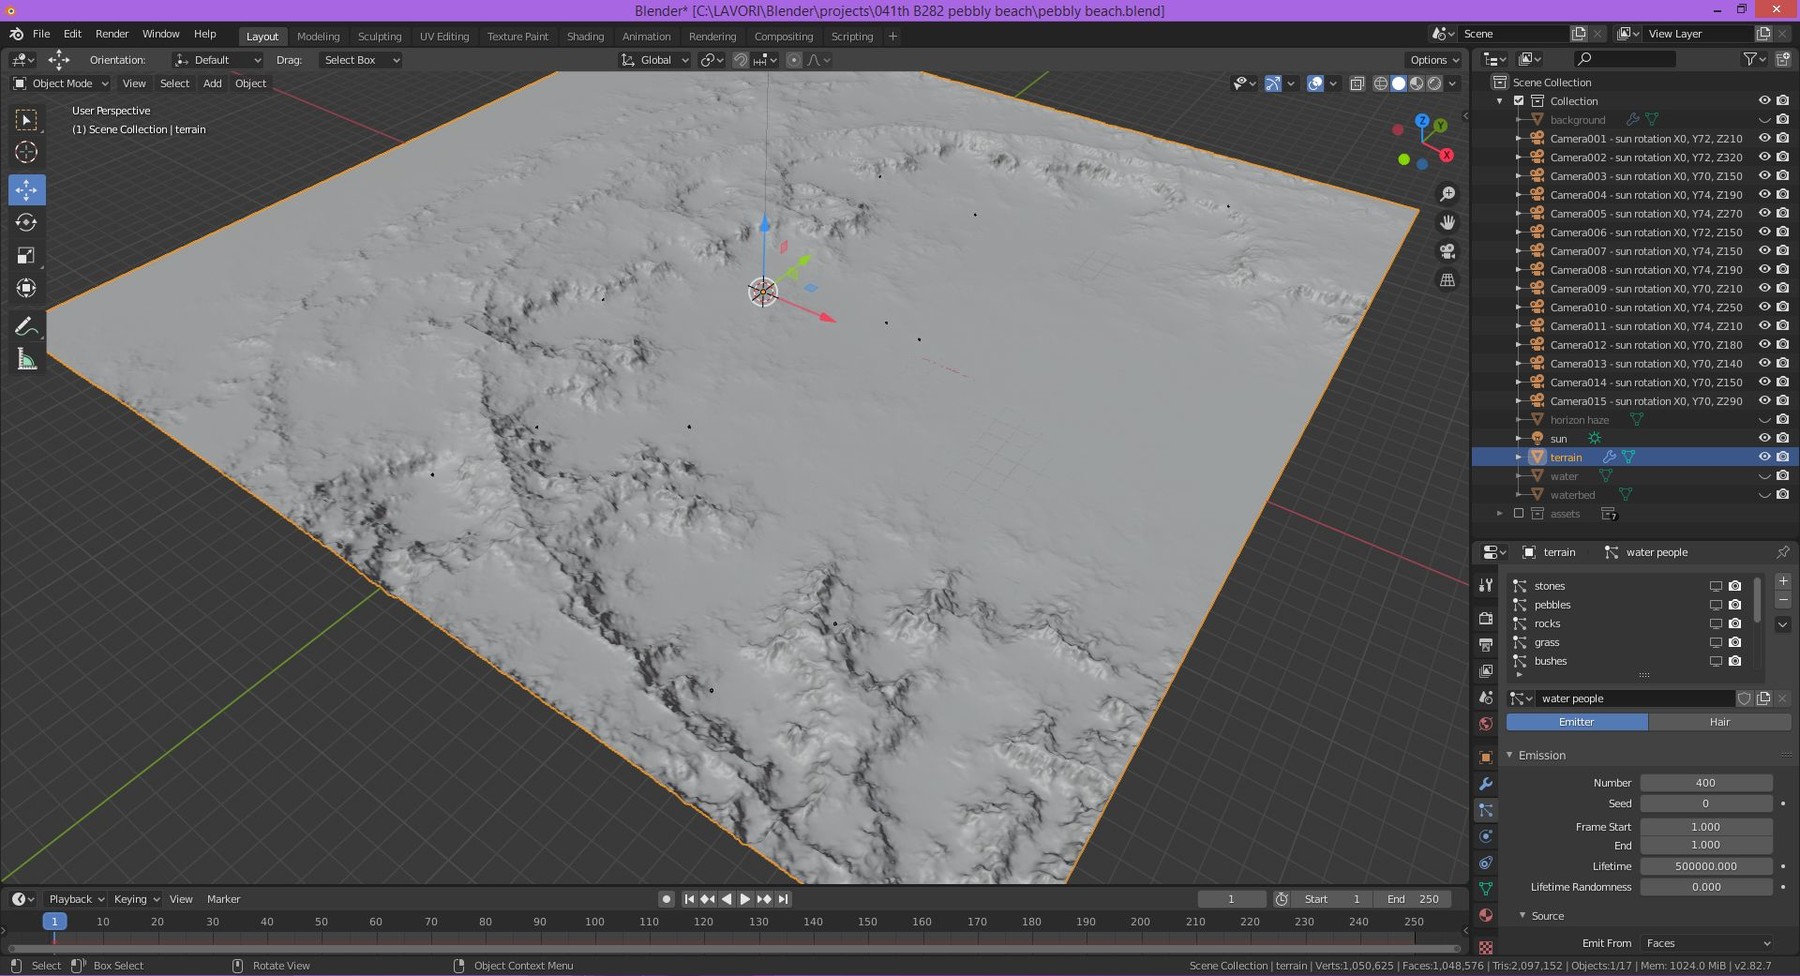
Task: Disable Camera001 render visibility camera icon
Action: [1784, 138]
